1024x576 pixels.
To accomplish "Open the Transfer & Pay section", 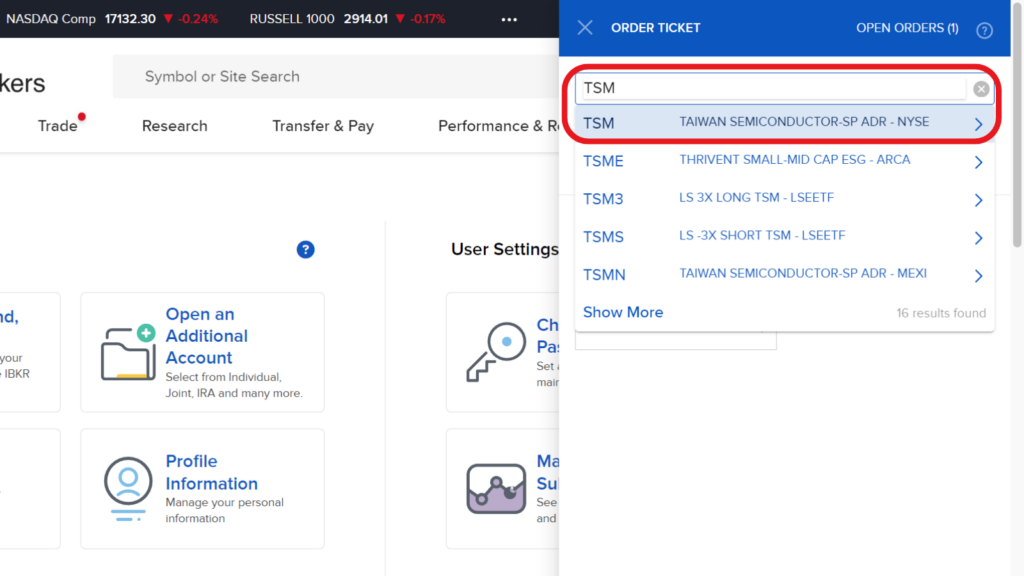I will (x=323, y=126).
